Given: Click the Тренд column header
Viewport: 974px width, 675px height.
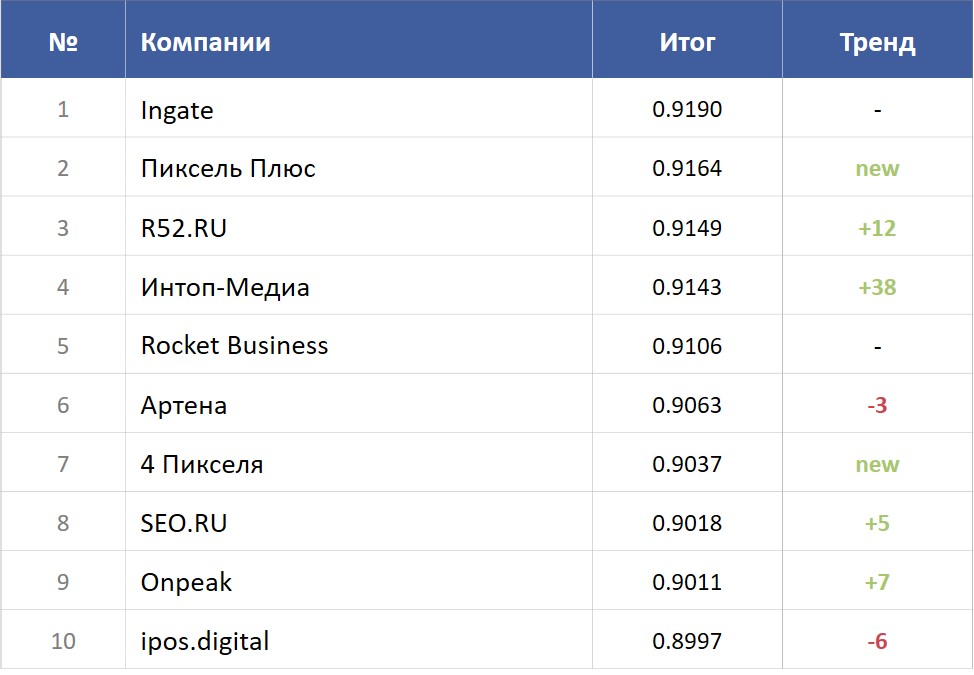Looking at the screenshot, I should [877, 42].
